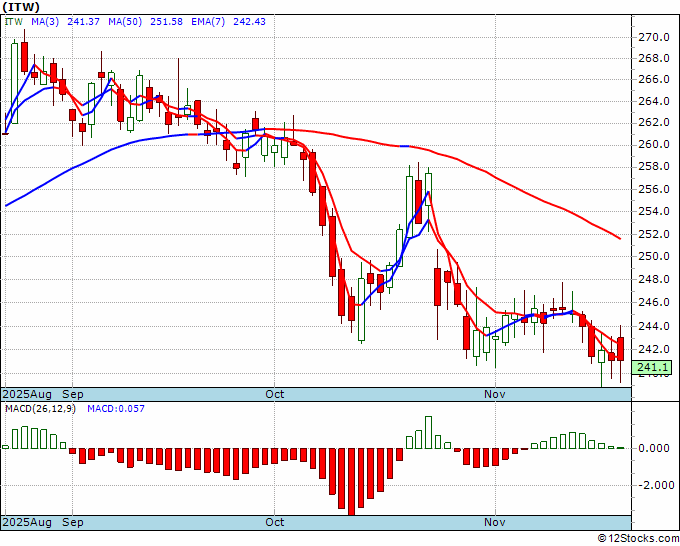This screenshot has height=546, width=680.
Task: Click the MA(50) value 251.58
Action: click(167, 22)
